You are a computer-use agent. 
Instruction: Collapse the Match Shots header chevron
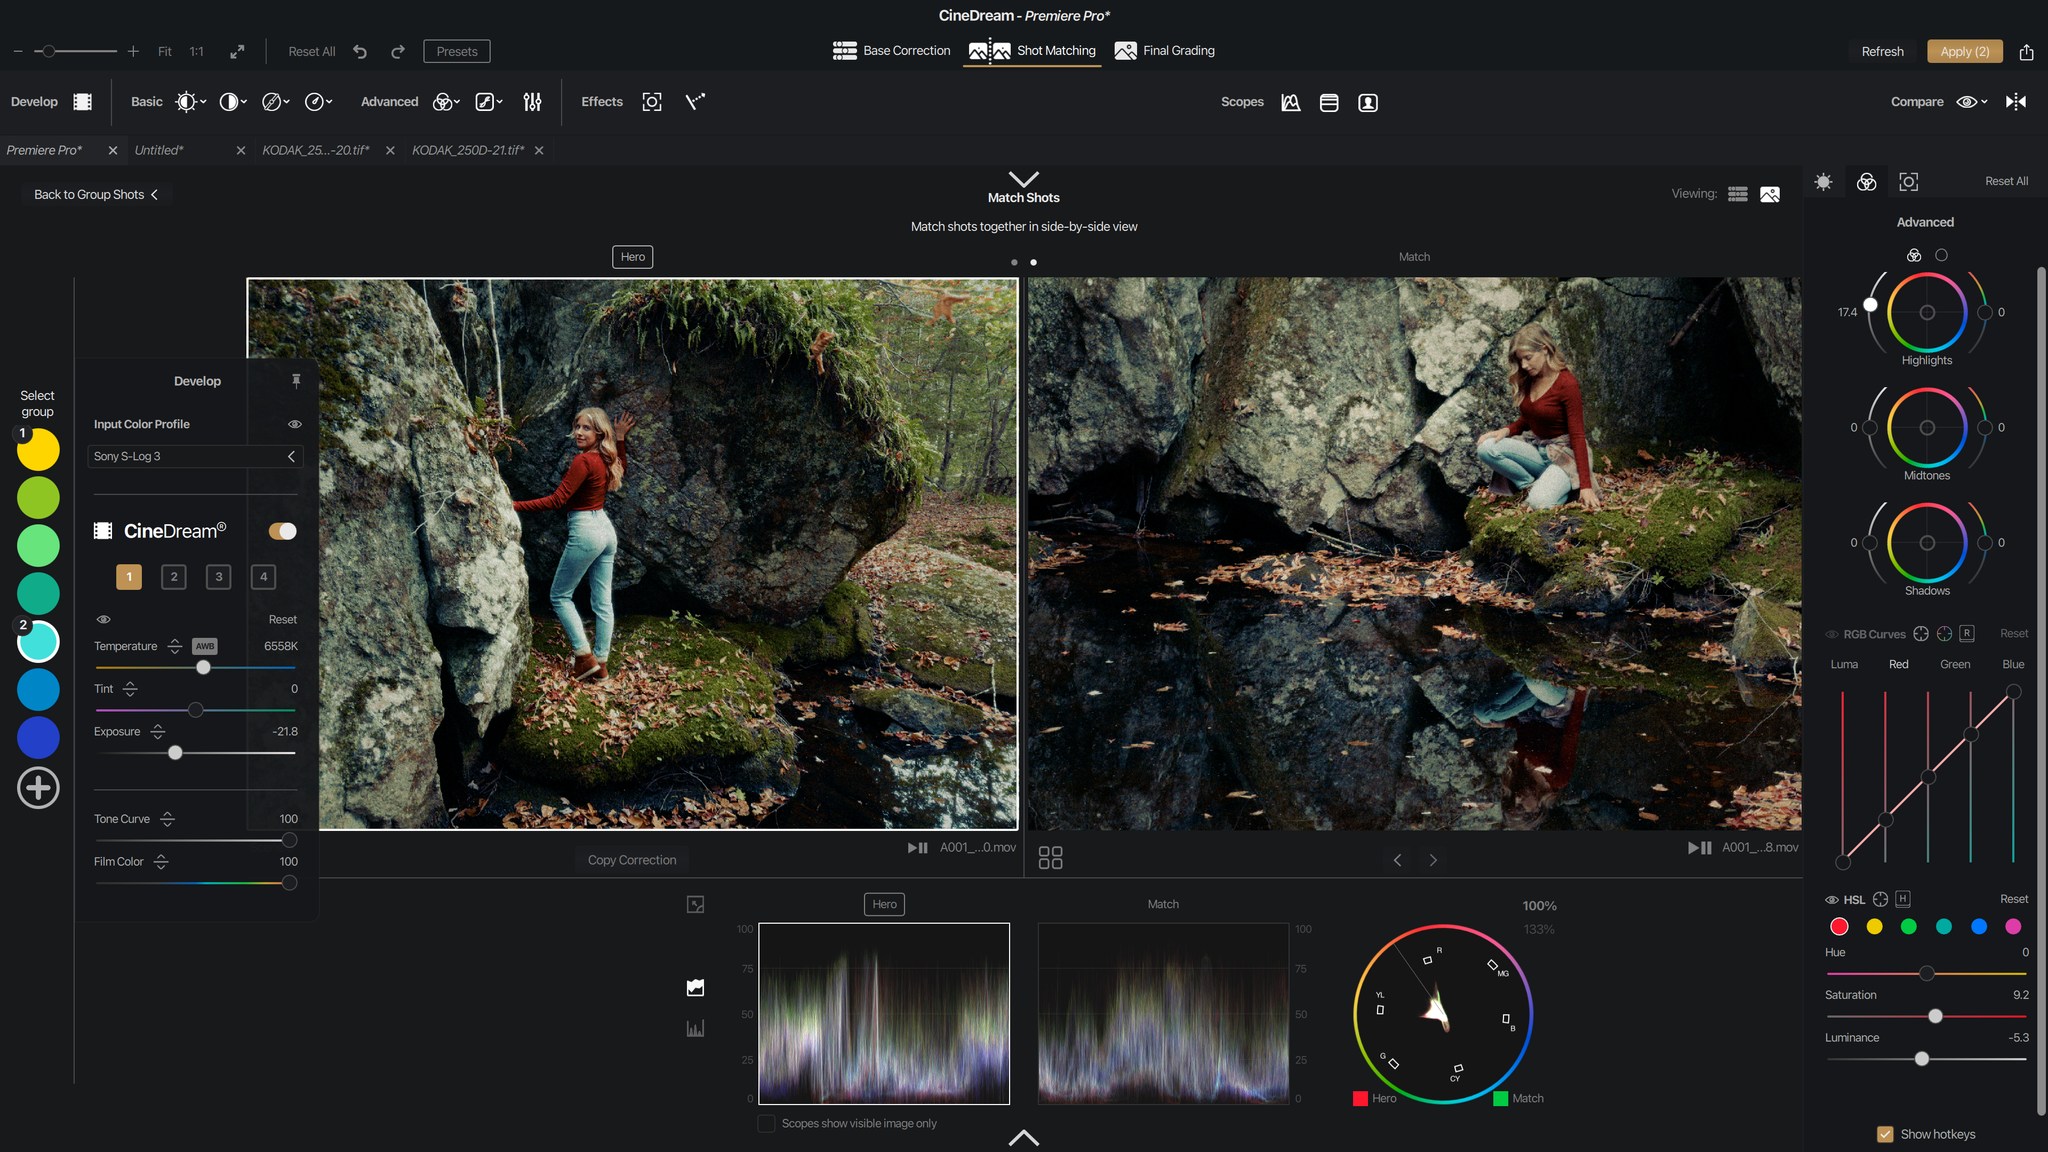coord(1024,179)
